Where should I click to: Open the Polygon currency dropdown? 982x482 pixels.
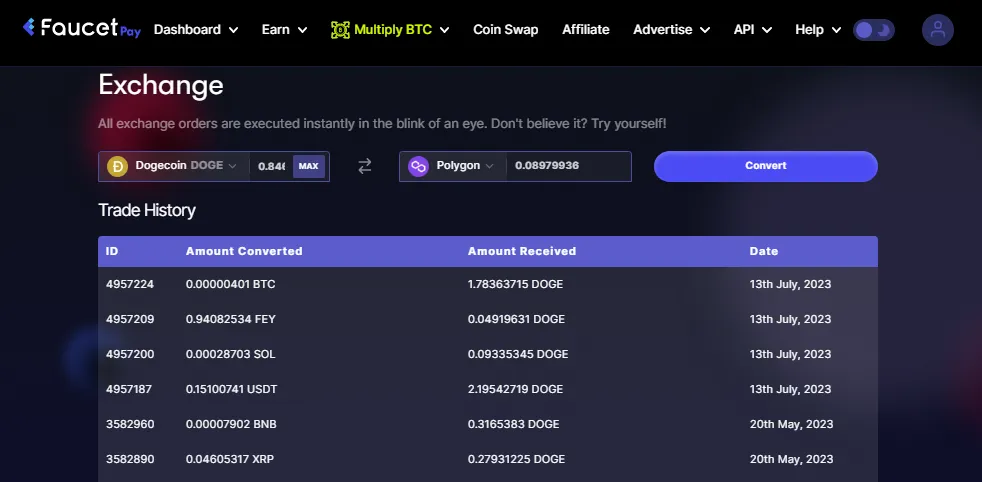[x=453, y=166]
